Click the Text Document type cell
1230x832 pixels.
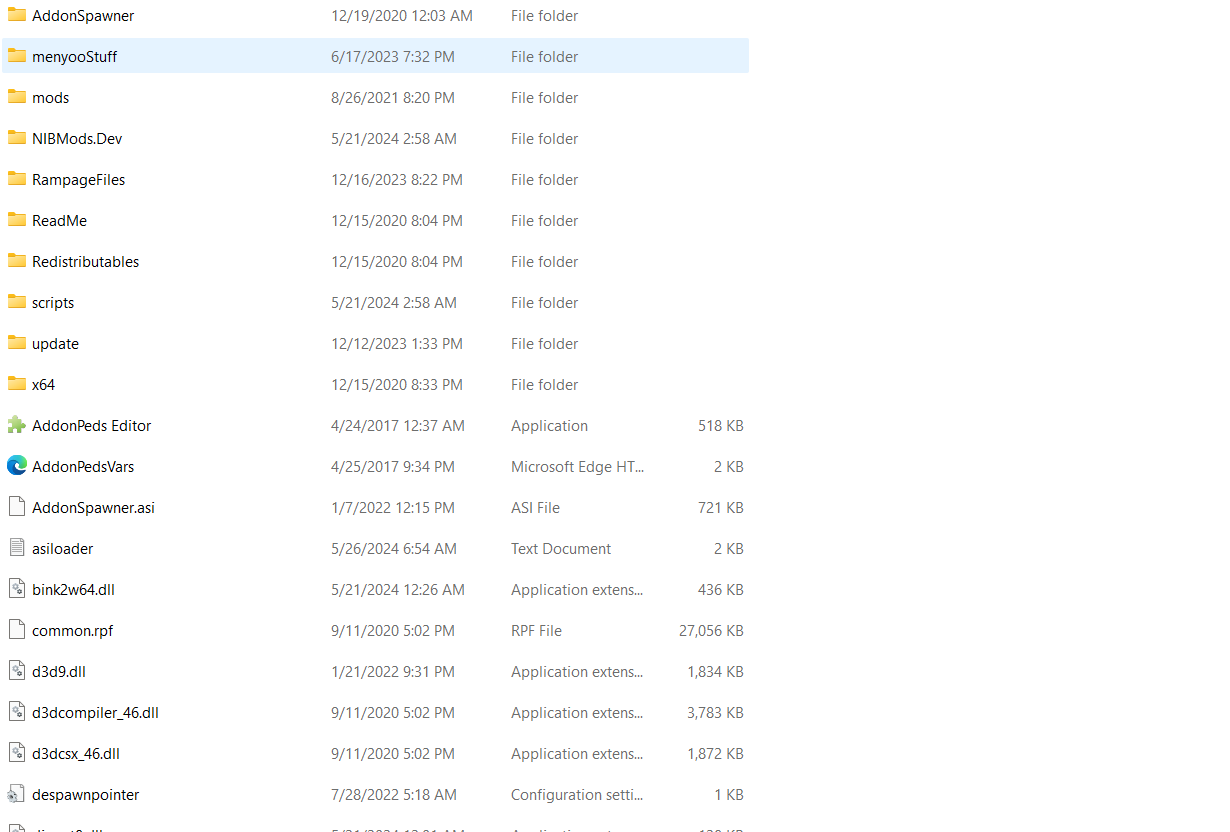[561, 549]
